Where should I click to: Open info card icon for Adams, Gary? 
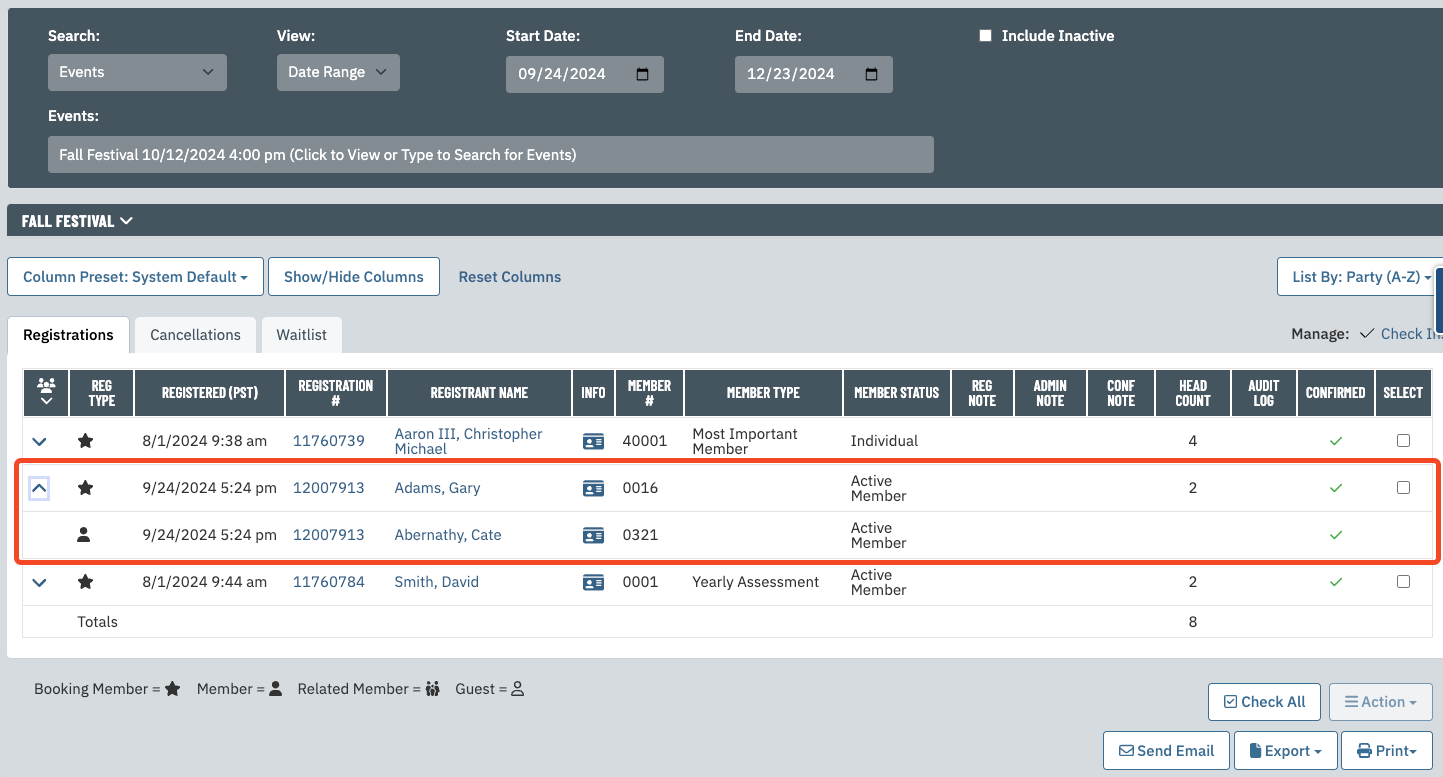coord(593,488)
